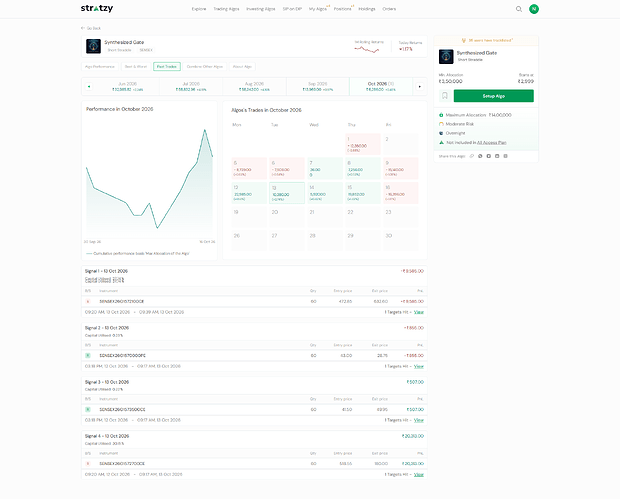The image size is (620, 499).
Task: Click the third share icon in Share this Algo
Action: 489,156
